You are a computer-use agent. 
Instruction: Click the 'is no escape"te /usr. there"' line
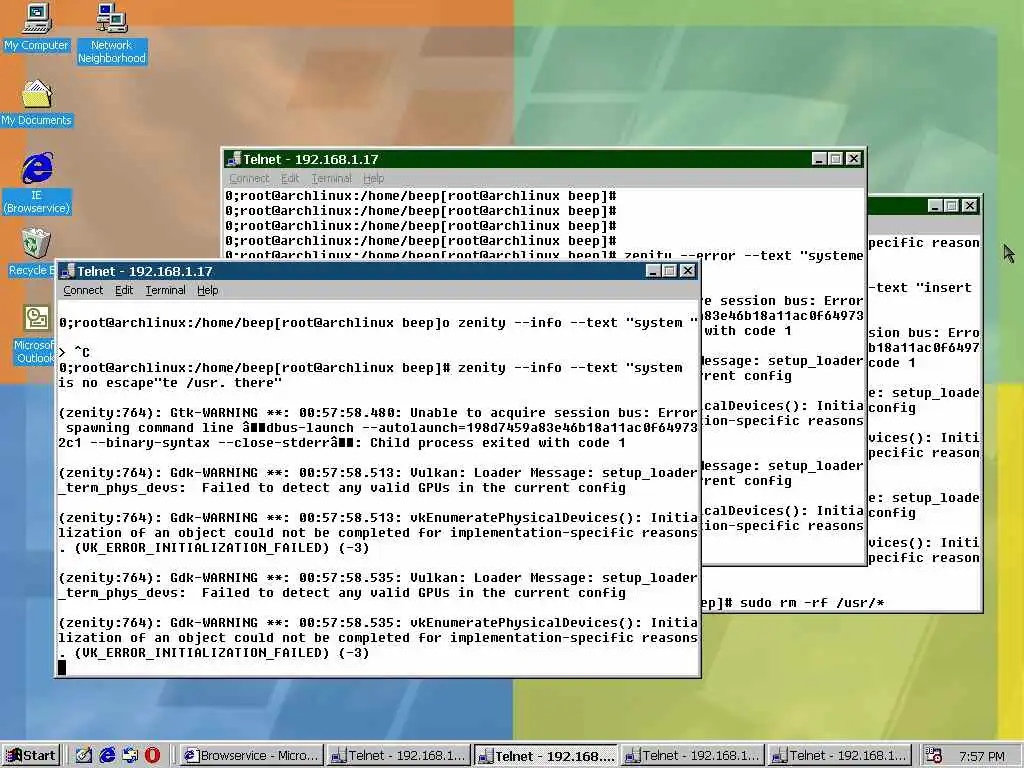[170, 383]
